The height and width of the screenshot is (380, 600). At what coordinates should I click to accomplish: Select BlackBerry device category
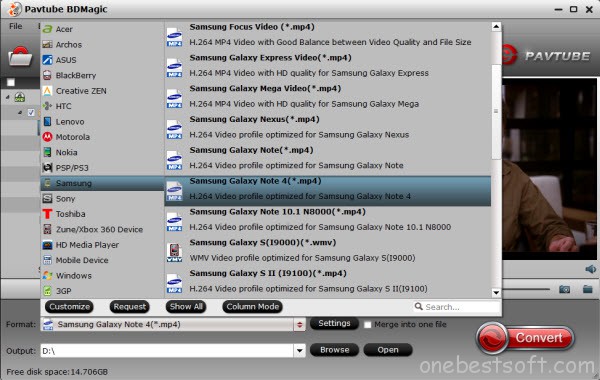point(103,75)
